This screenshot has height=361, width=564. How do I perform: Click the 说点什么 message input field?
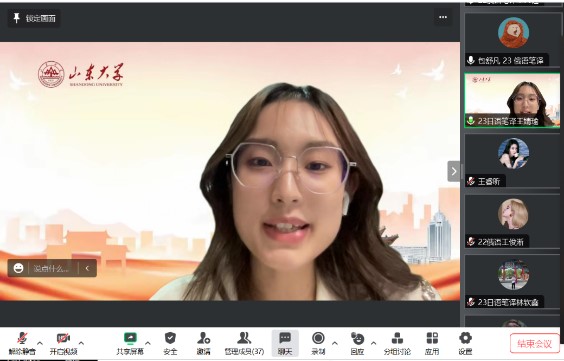(x=52, y=268)
